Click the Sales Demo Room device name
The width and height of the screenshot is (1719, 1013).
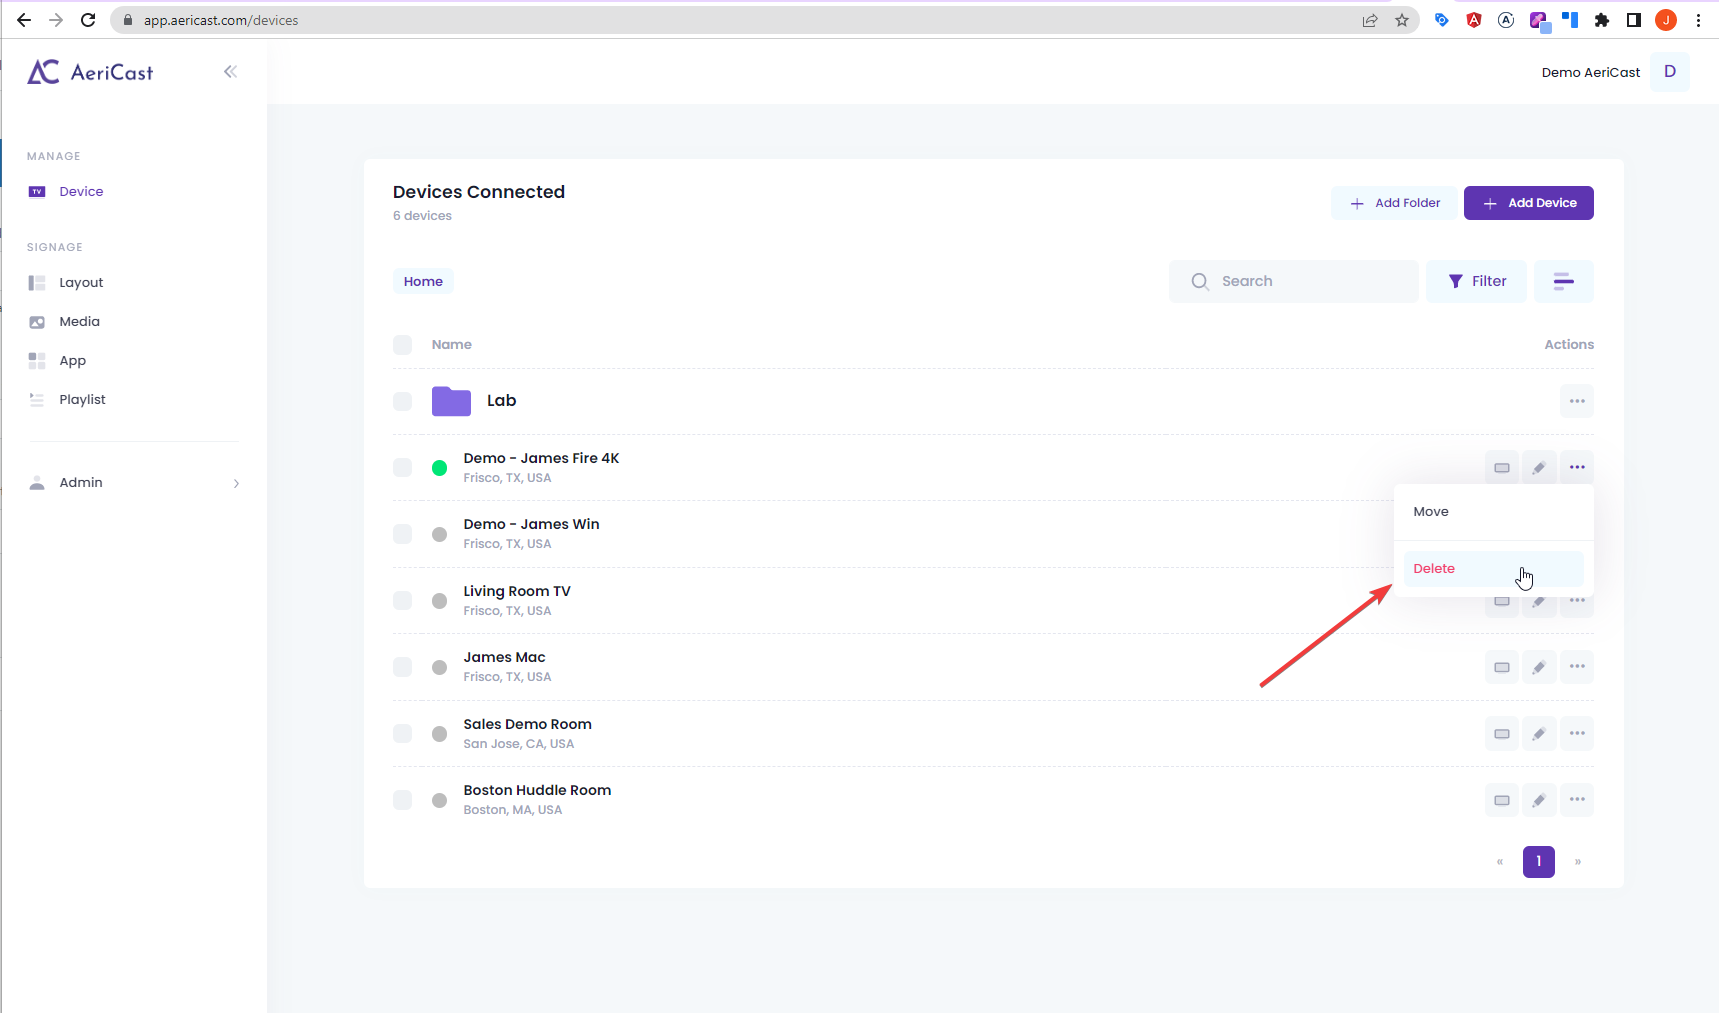click(x=527, y=724)
